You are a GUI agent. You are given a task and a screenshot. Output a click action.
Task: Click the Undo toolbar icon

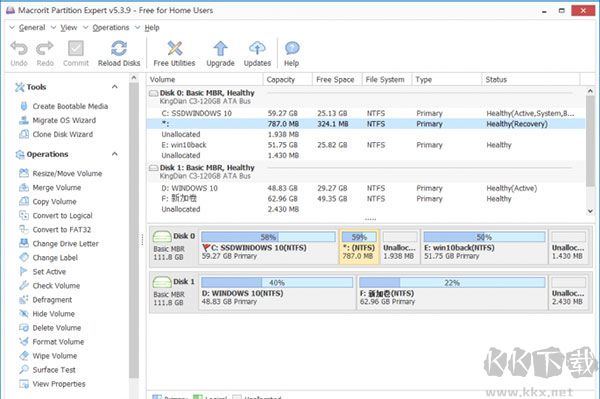pyautogui.click(x=19, y=49)
